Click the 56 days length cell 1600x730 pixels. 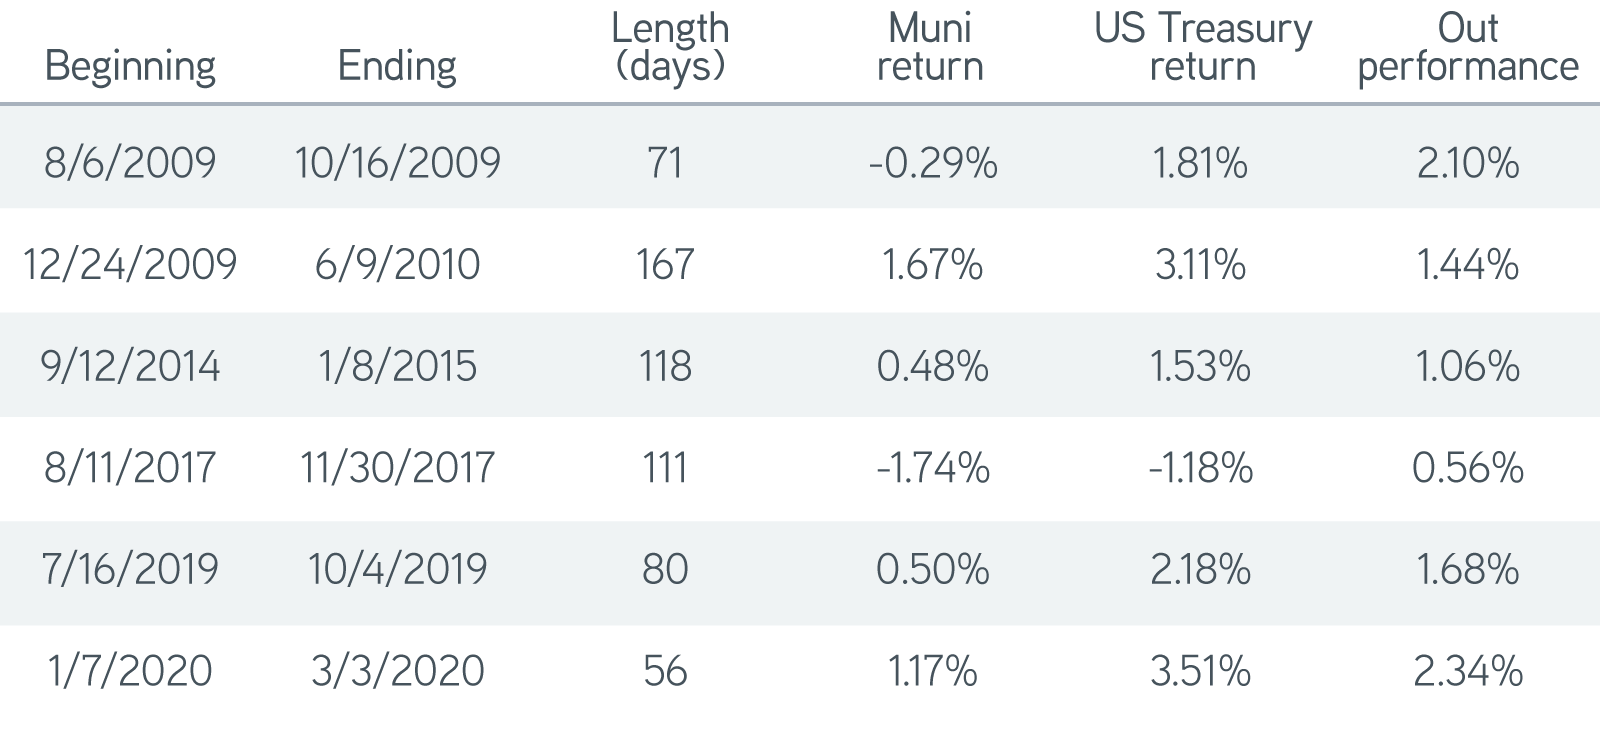coord(665,670)
